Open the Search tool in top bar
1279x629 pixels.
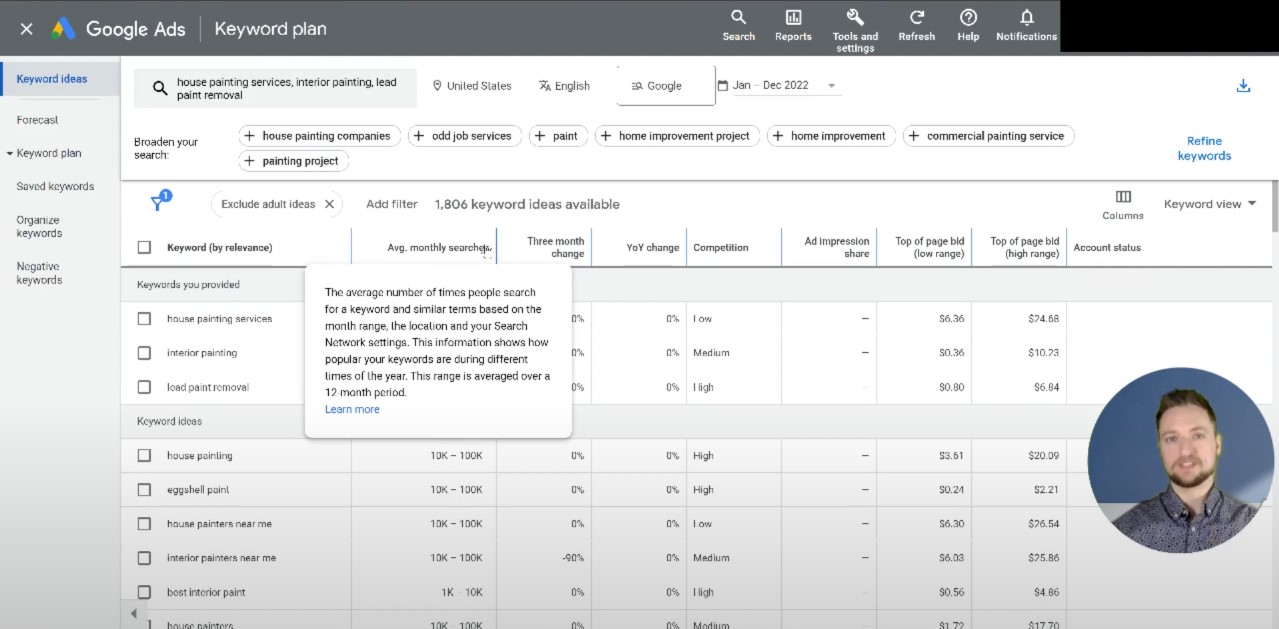(x=738, y=25)
